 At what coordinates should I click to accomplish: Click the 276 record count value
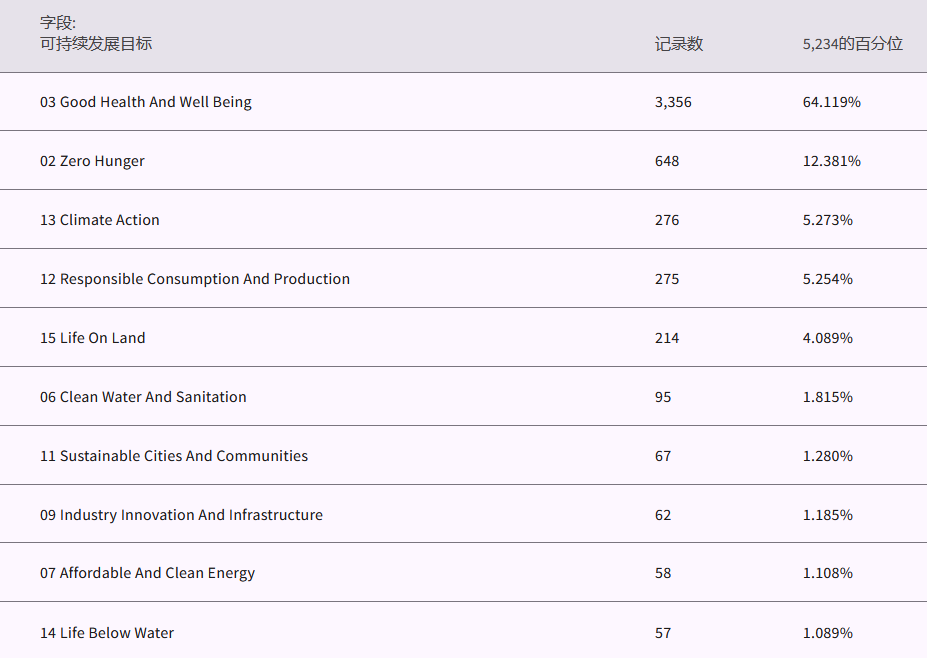point(667,220)
